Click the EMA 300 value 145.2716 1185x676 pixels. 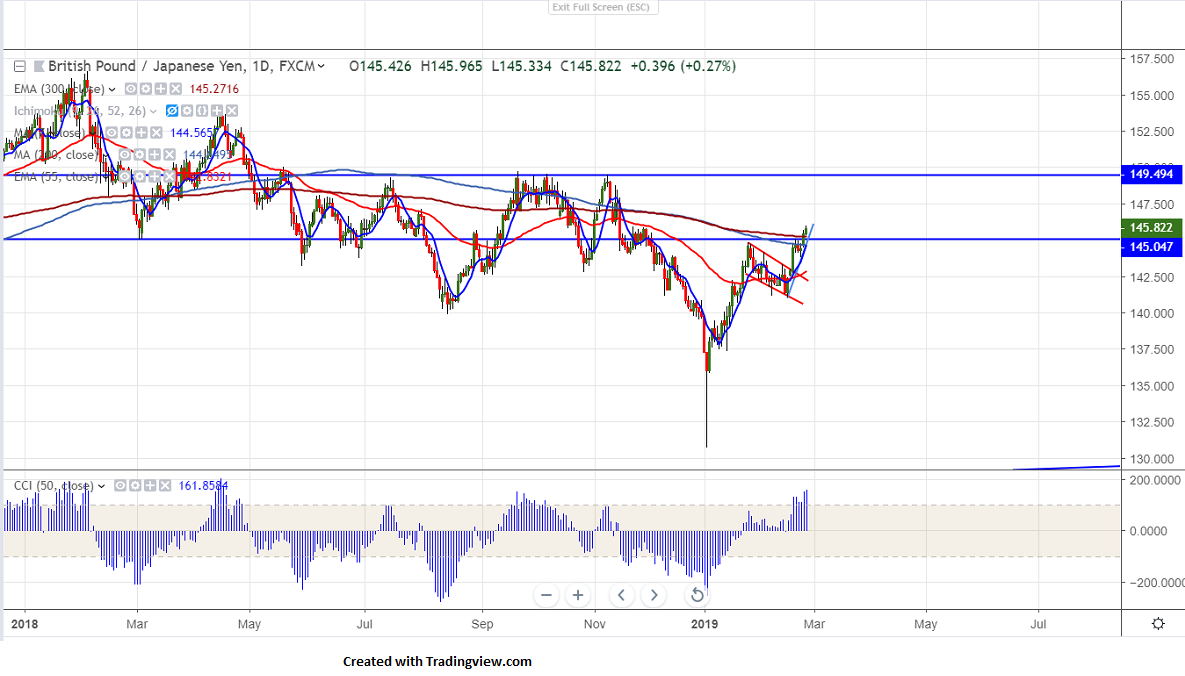[x=214, y=89]
